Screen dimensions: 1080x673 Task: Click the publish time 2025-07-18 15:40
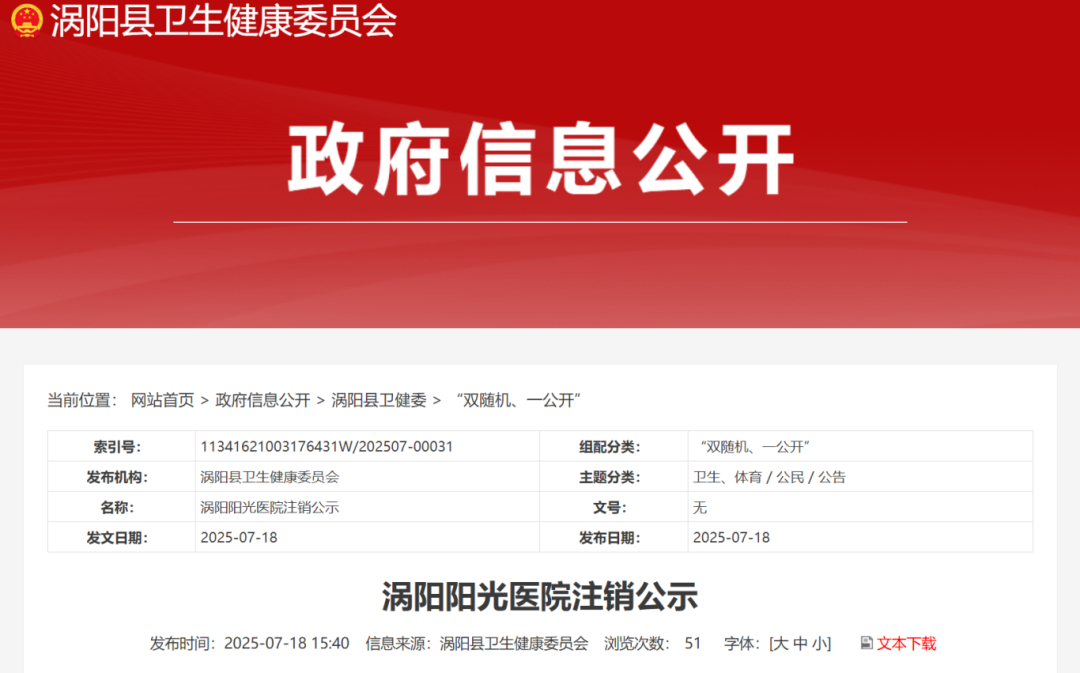[x=287, y=643]
